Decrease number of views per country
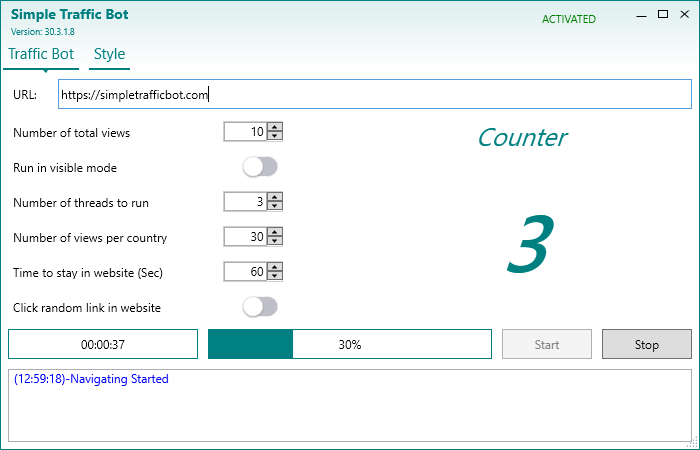The image size is (700, 450). click(x=275, y=242)
